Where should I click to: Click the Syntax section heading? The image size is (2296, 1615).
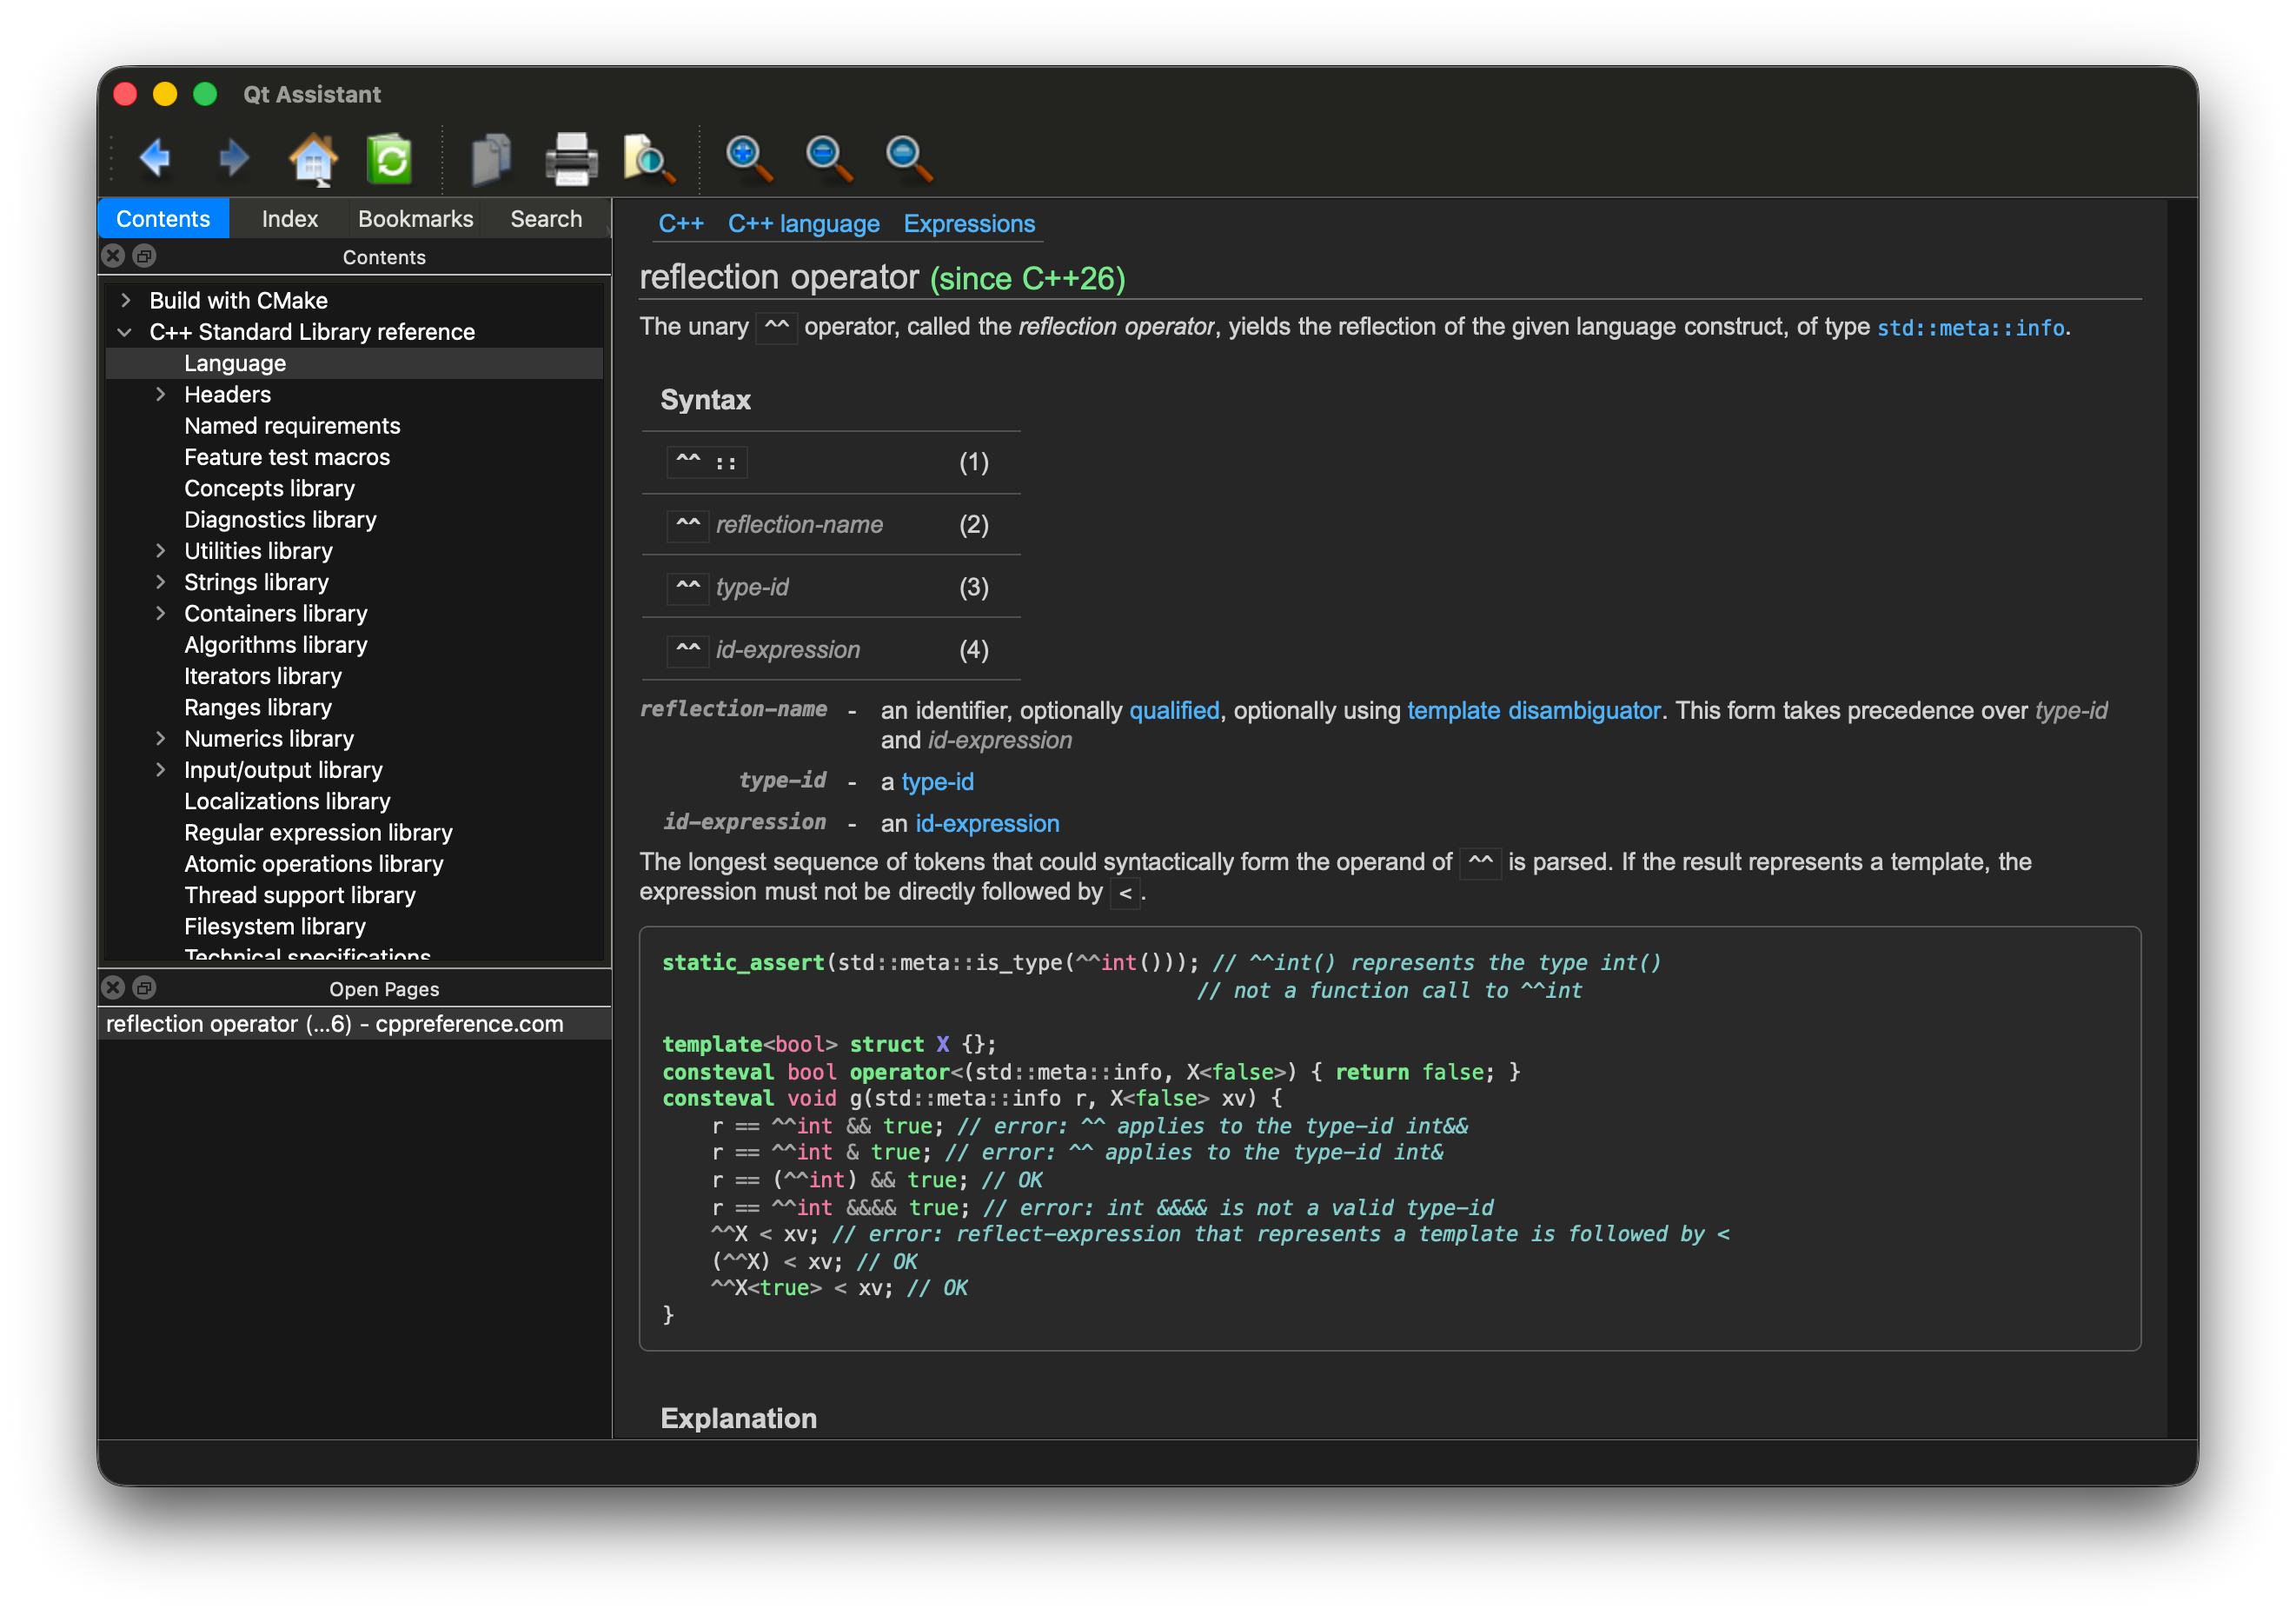(705, 400)
